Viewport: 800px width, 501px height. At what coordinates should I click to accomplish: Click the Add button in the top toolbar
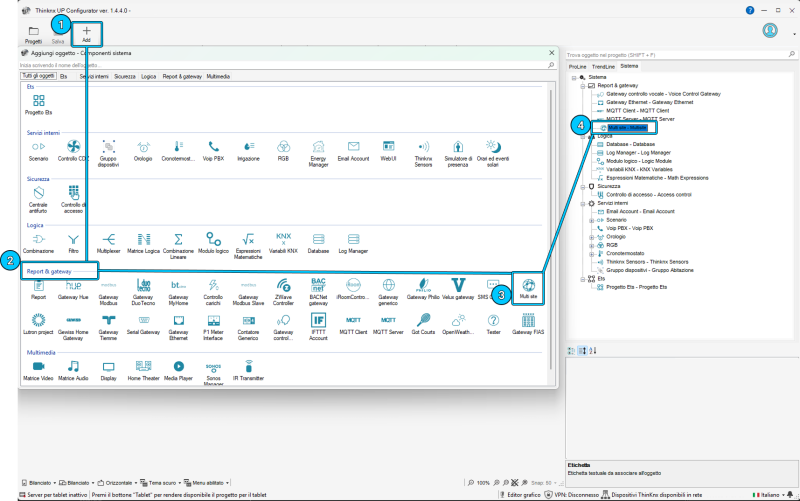(86, 34)
